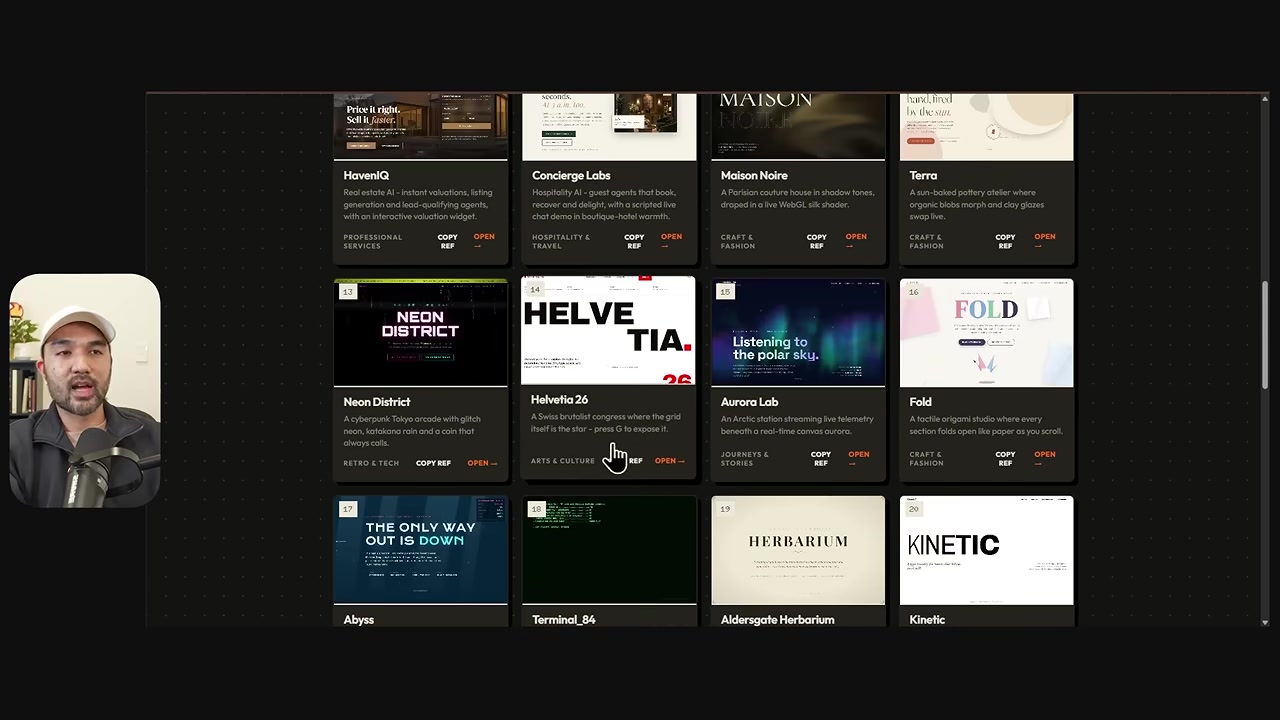Select the Terminal_84 preview thumbnail
The image size is (1280, 720).
coord(609,550)
